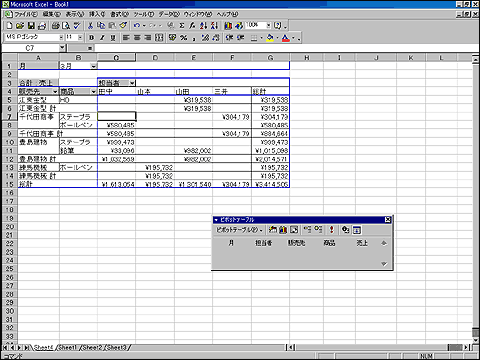The height and width of the screenshot is (360, 480).
Task: Click Hide Detail icon in PivotTable toolbar
Action: coord(307,230)
